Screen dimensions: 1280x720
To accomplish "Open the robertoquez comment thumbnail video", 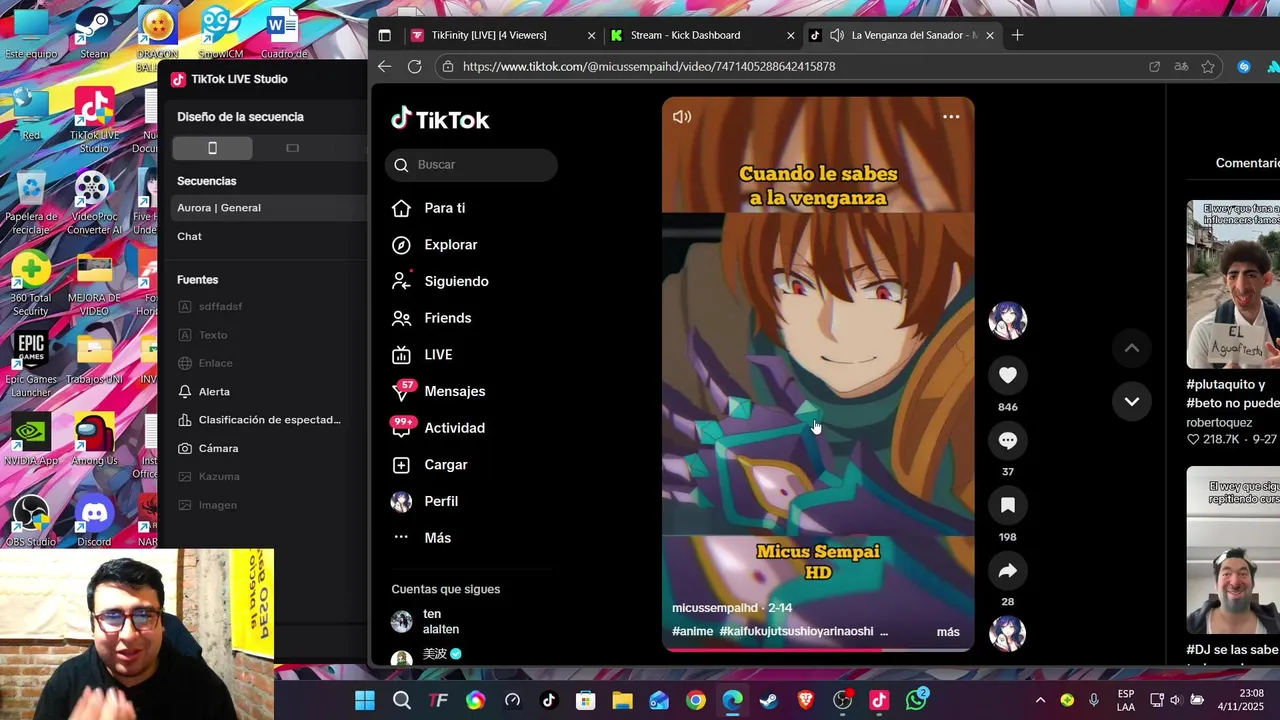I will (1233, 284).
